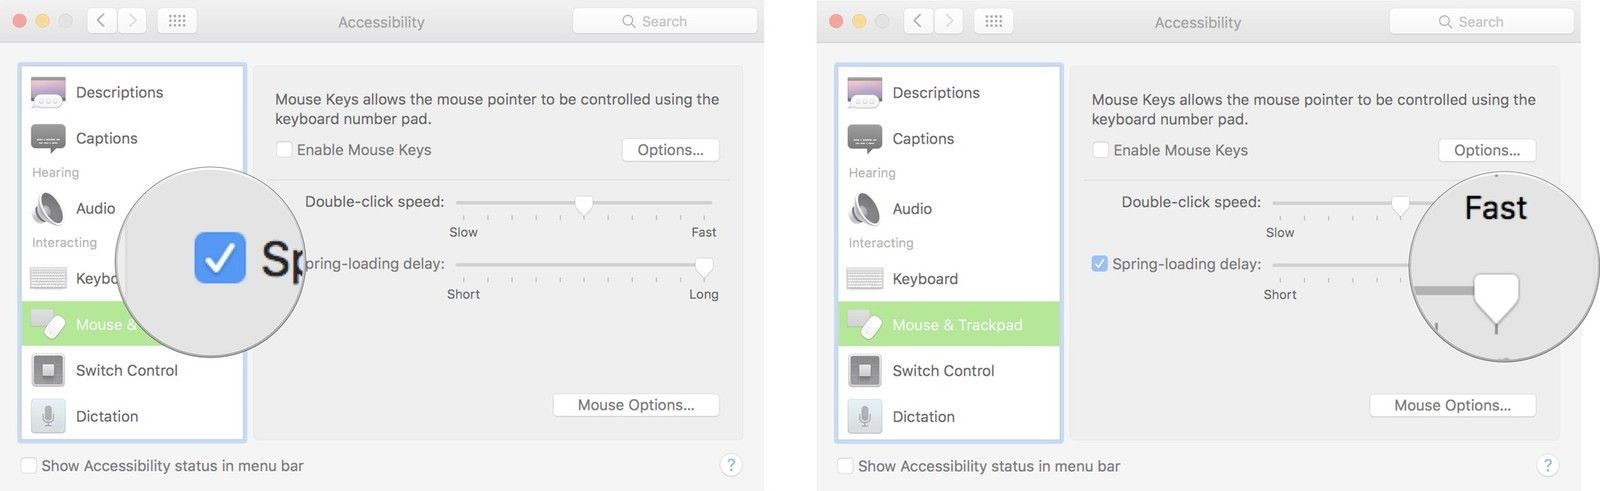Click the Descriptions icon in the left window
Viewport: 1600px width, 491px height.
48,92
